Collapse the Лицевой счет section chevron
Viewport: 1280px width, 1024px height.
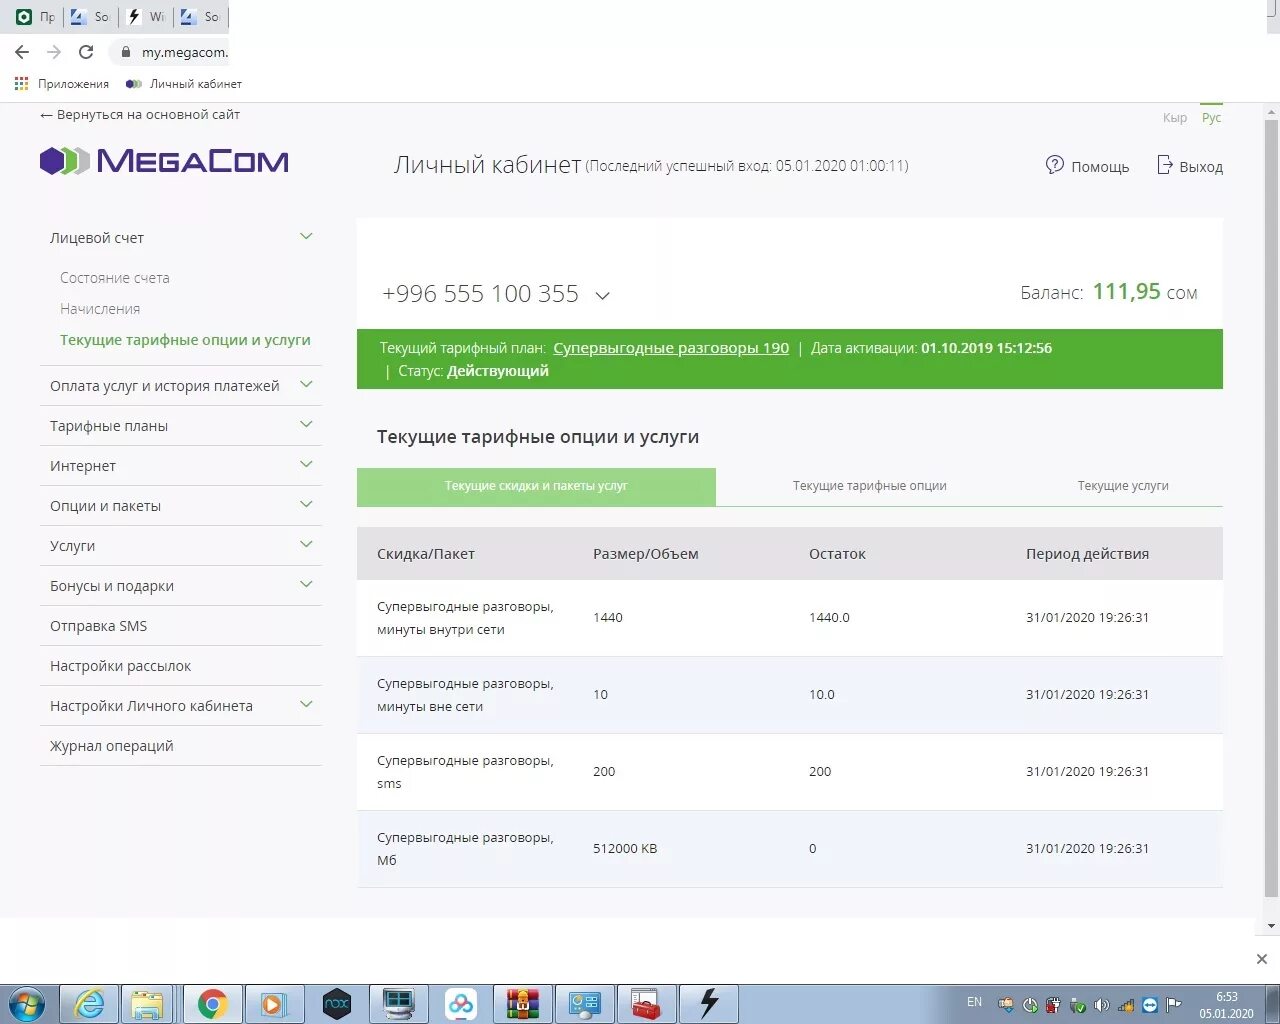point(306,237)
